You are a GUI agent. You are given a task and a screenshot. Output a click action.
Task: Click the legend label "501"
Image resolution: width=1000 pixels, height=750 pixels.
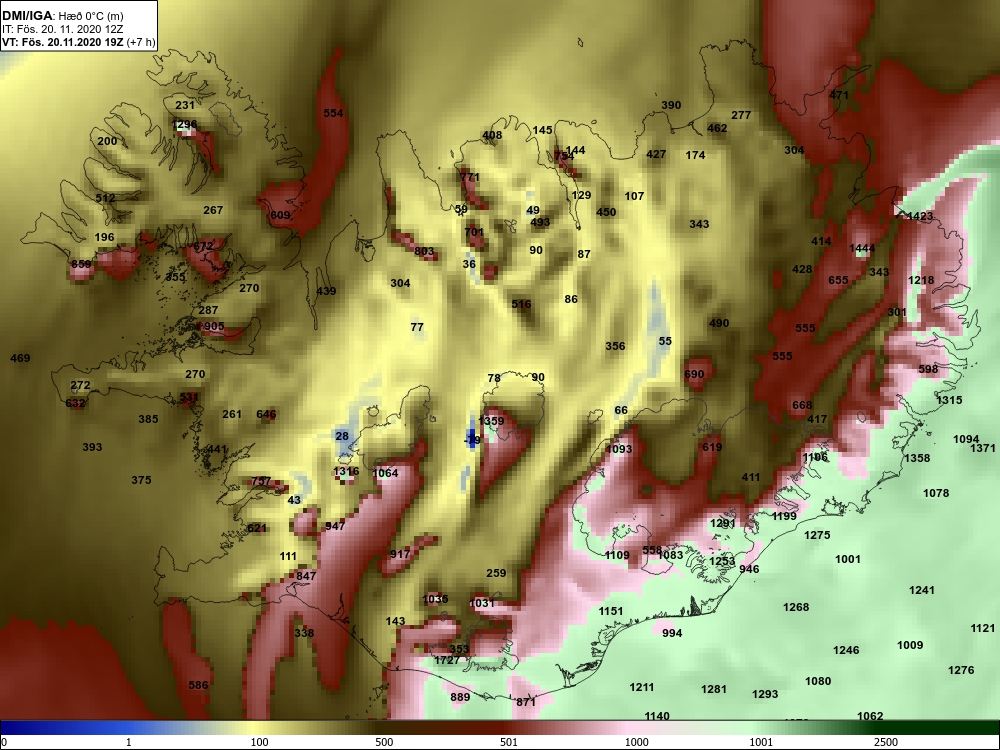(508, 742)
